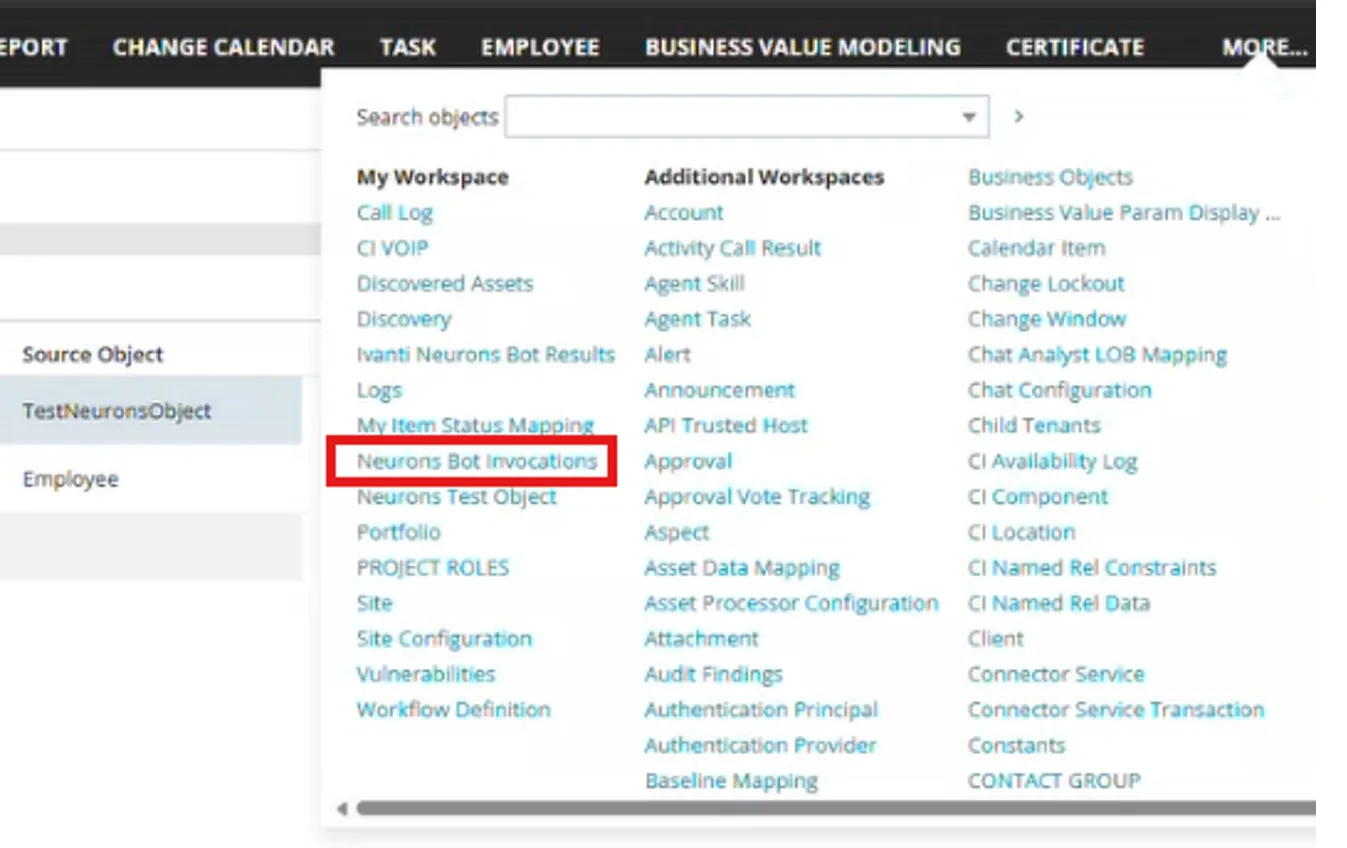Open Business Value Param Display
The image size is (1347, 848).
point(1124,212)
